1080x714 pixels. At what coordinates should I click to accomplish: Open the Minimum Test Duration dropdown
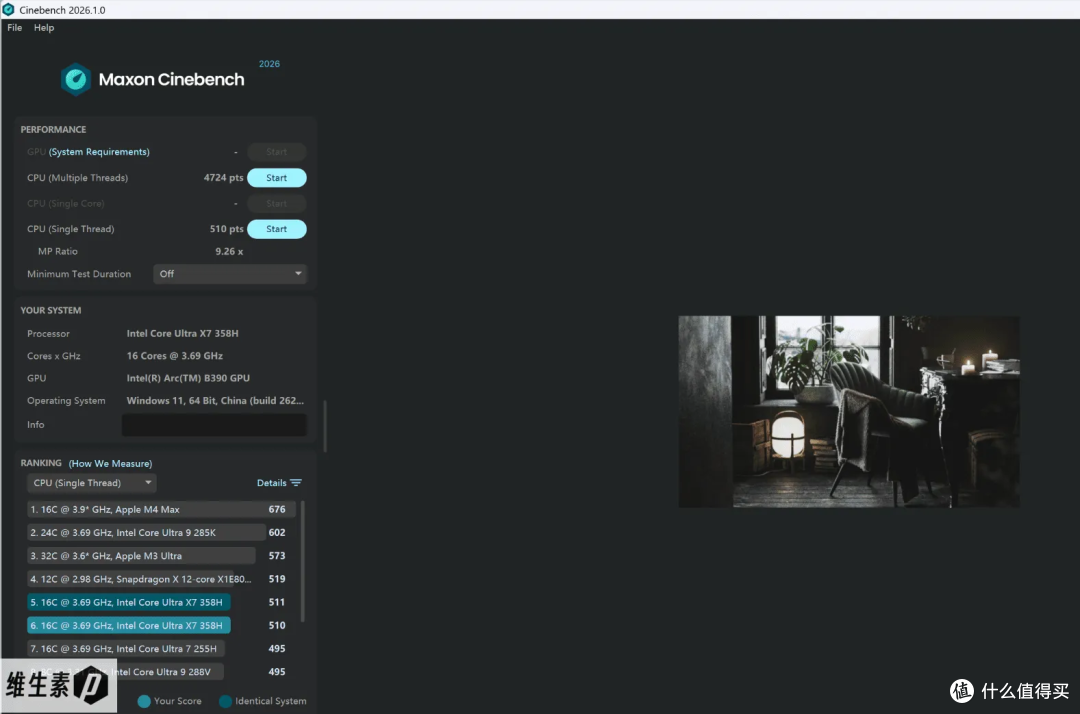(x=230, y=273)
